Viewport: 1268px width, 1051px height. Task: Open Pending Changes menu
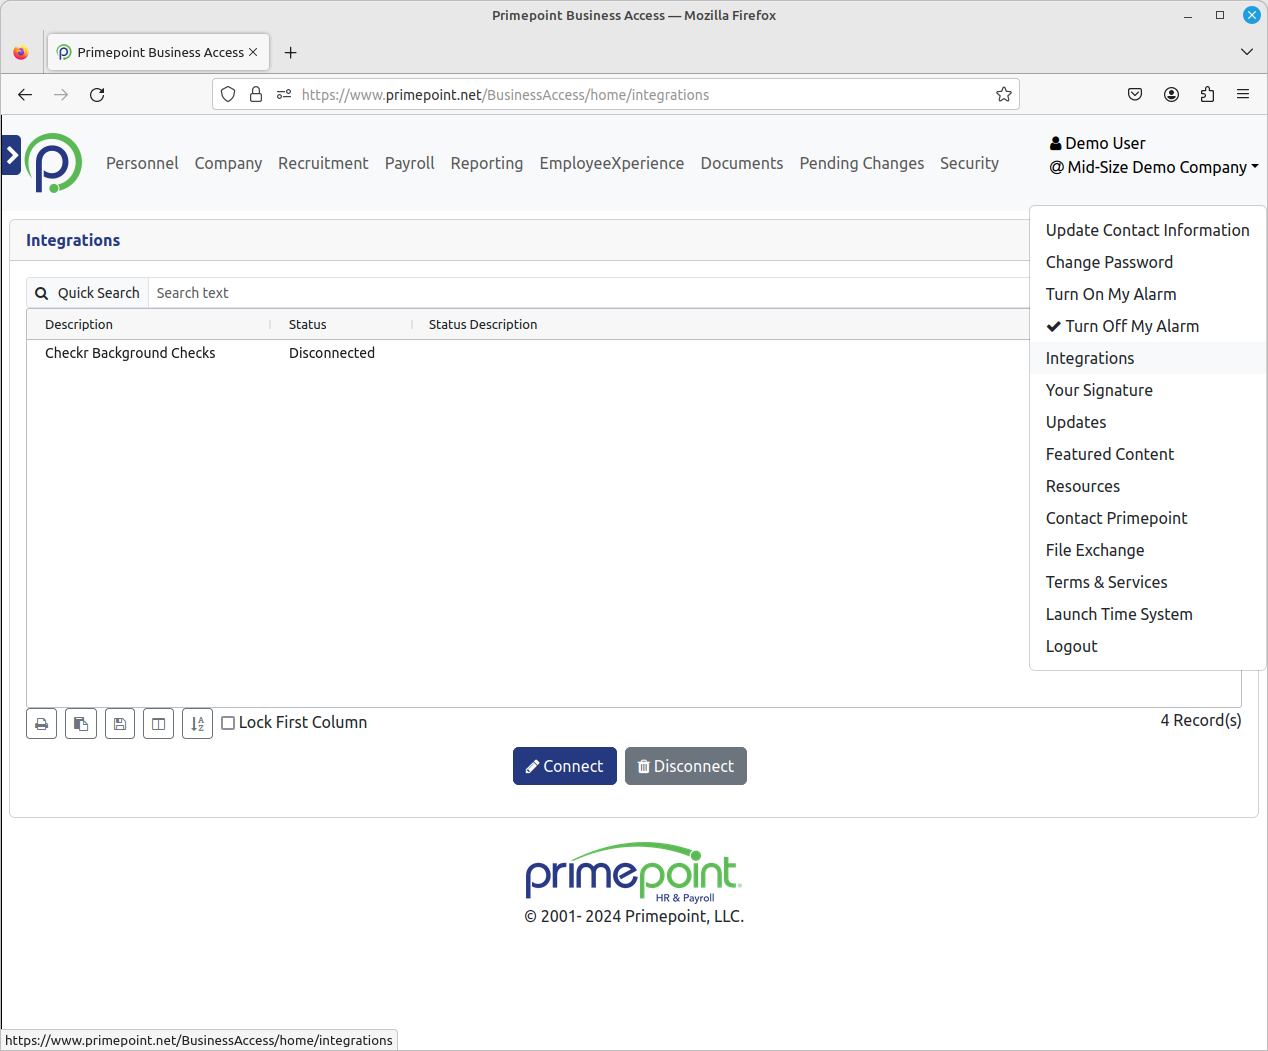(862, 163)
